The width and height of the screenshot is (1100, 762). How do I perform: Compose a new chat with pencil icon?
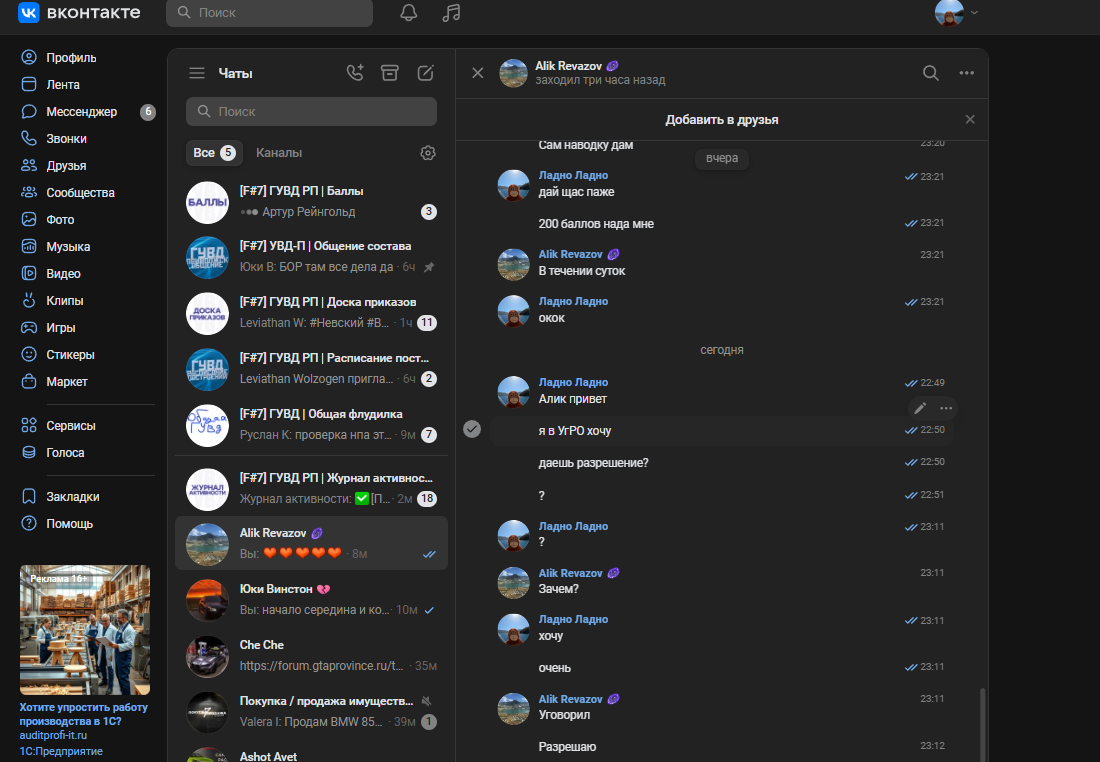(425, 73)
